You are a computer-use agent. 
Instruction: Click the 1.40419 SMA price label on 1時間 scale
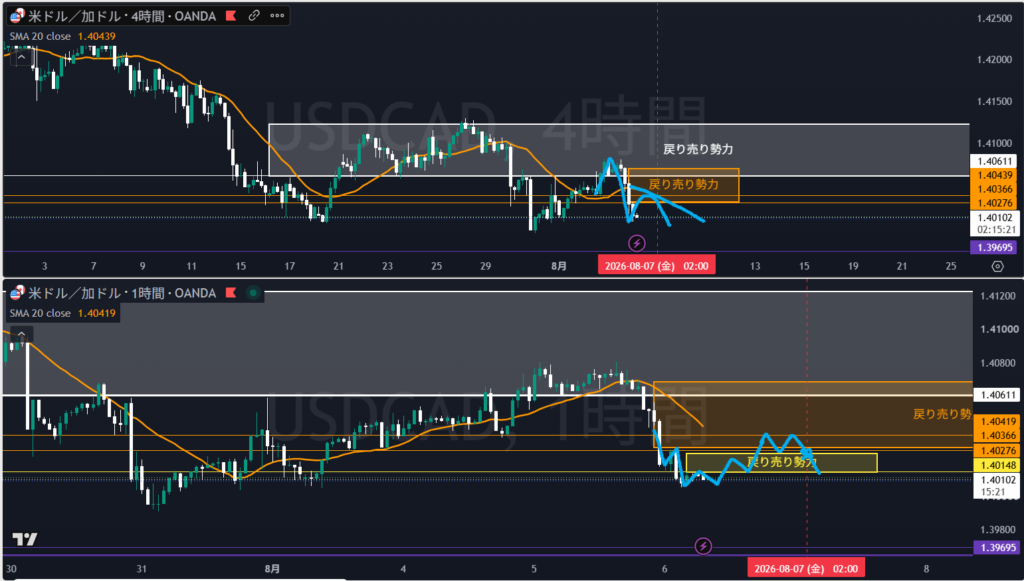995,422
